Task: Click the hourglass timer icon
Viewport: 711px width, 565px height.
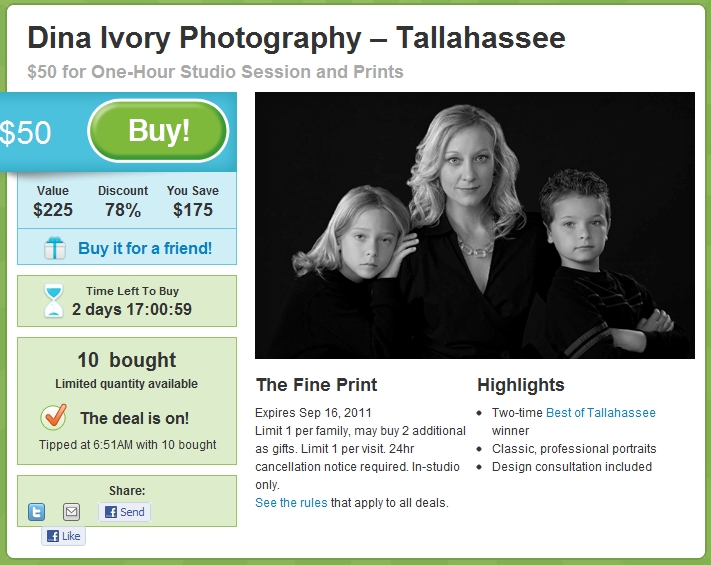Action: [54, 300]
